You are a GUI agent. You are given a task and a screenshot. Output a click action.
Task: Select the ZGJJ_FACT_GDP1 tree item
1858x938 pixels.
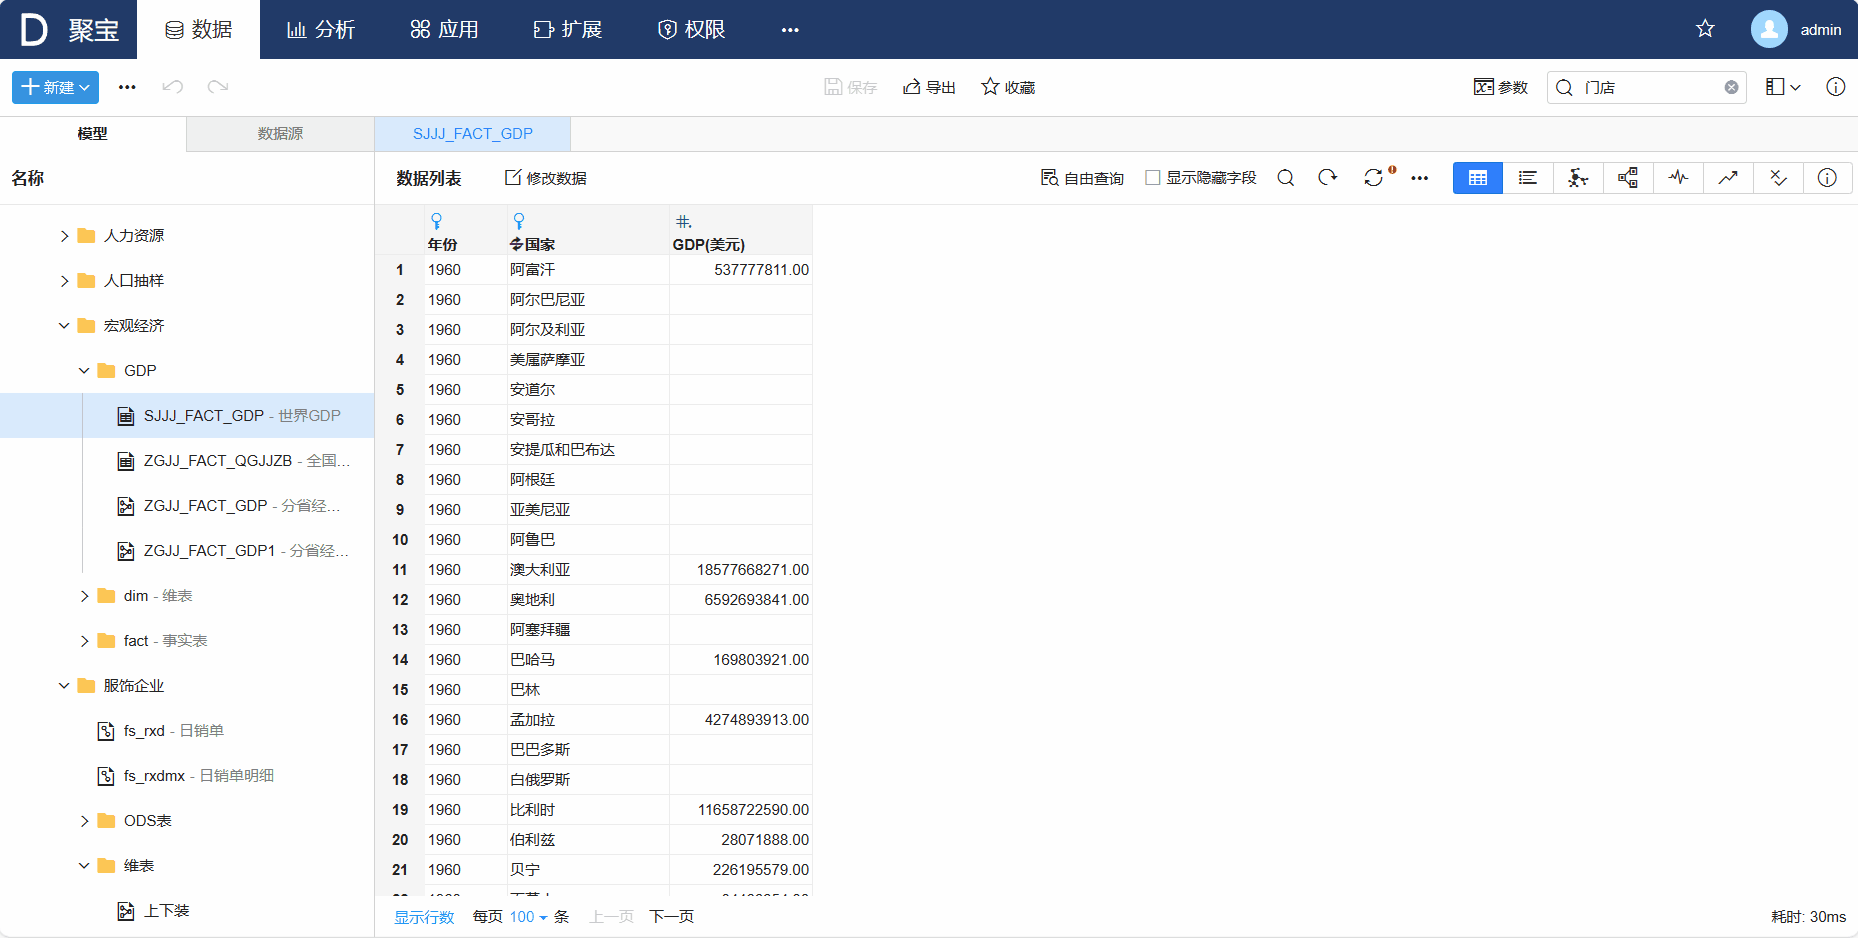tap(187, 551)
